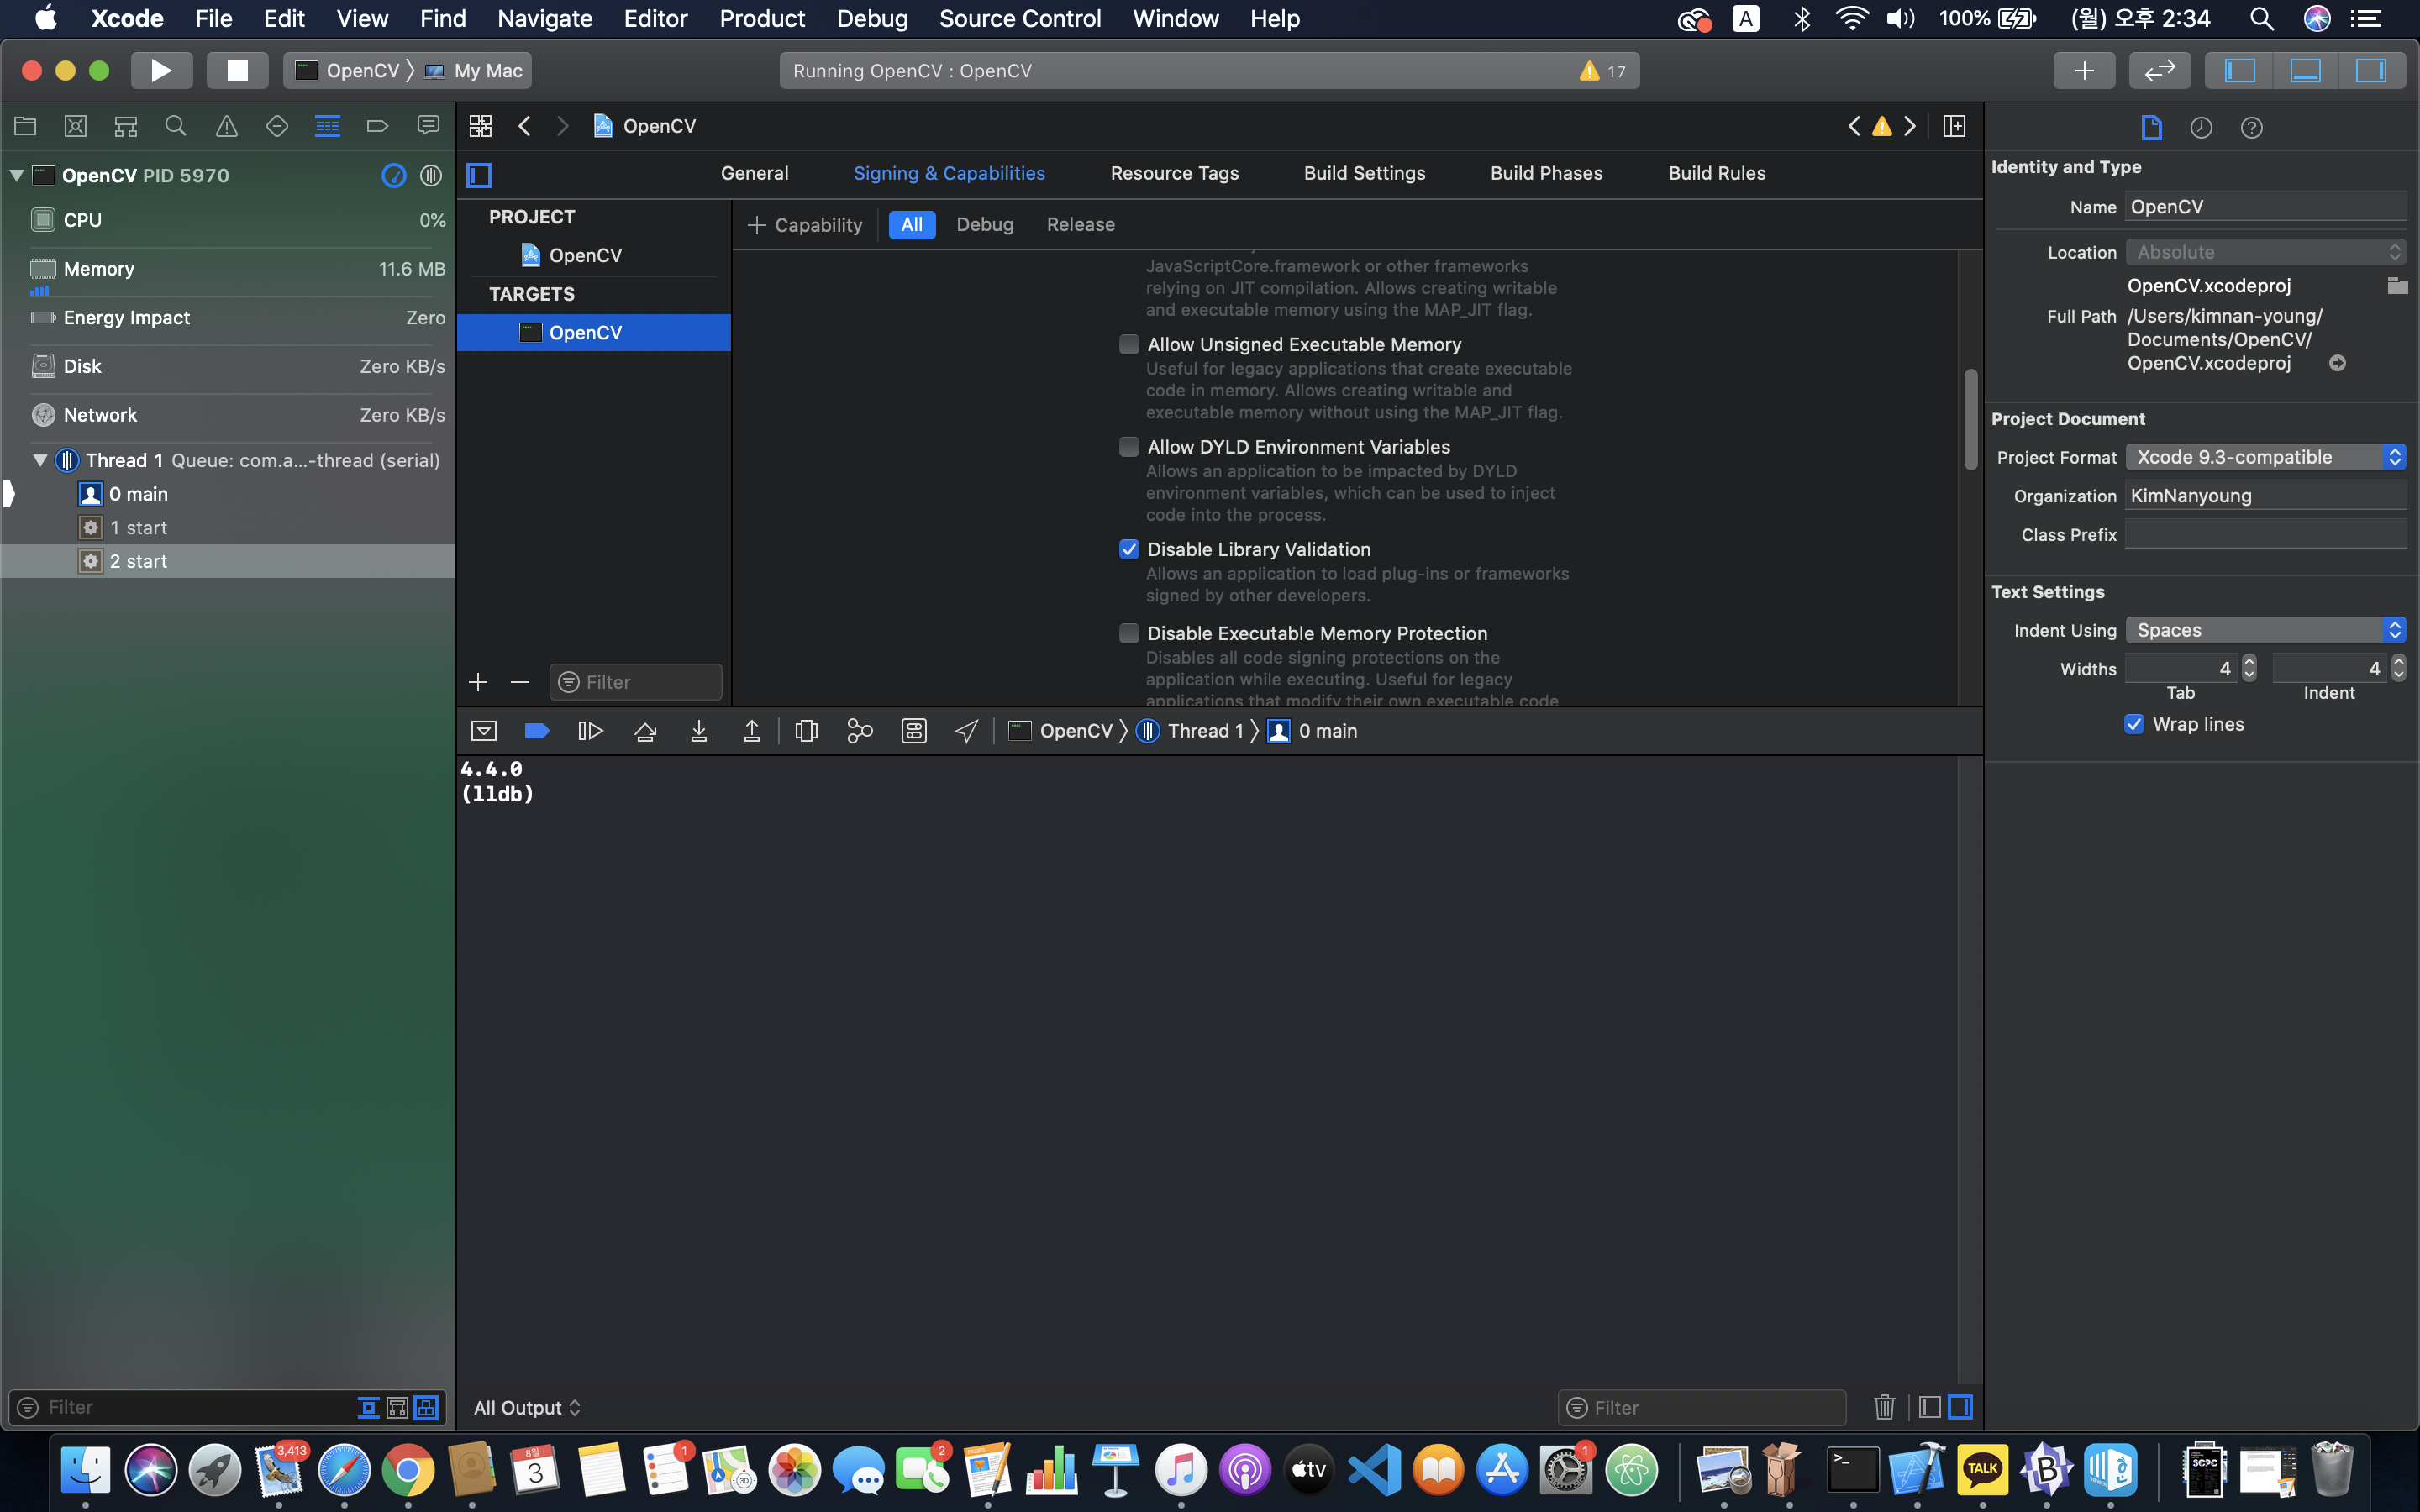Click the Simulate Location arrow icon
The width and height of the screenshot is (2420, 1512).
tap(966, 731)
